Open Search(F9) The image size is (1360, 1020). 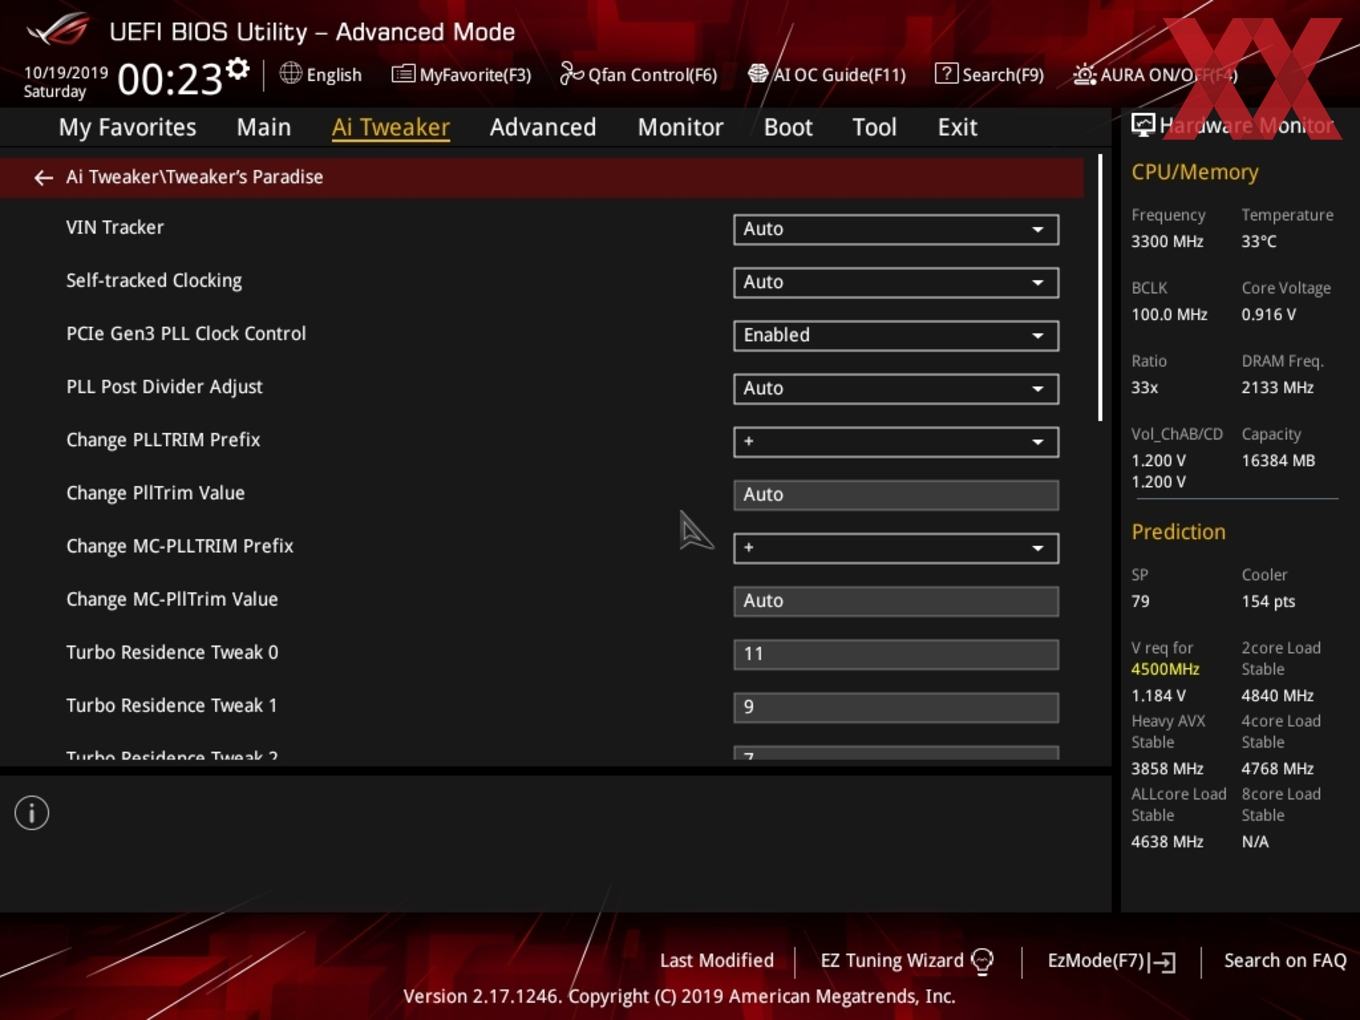point(989,74)
